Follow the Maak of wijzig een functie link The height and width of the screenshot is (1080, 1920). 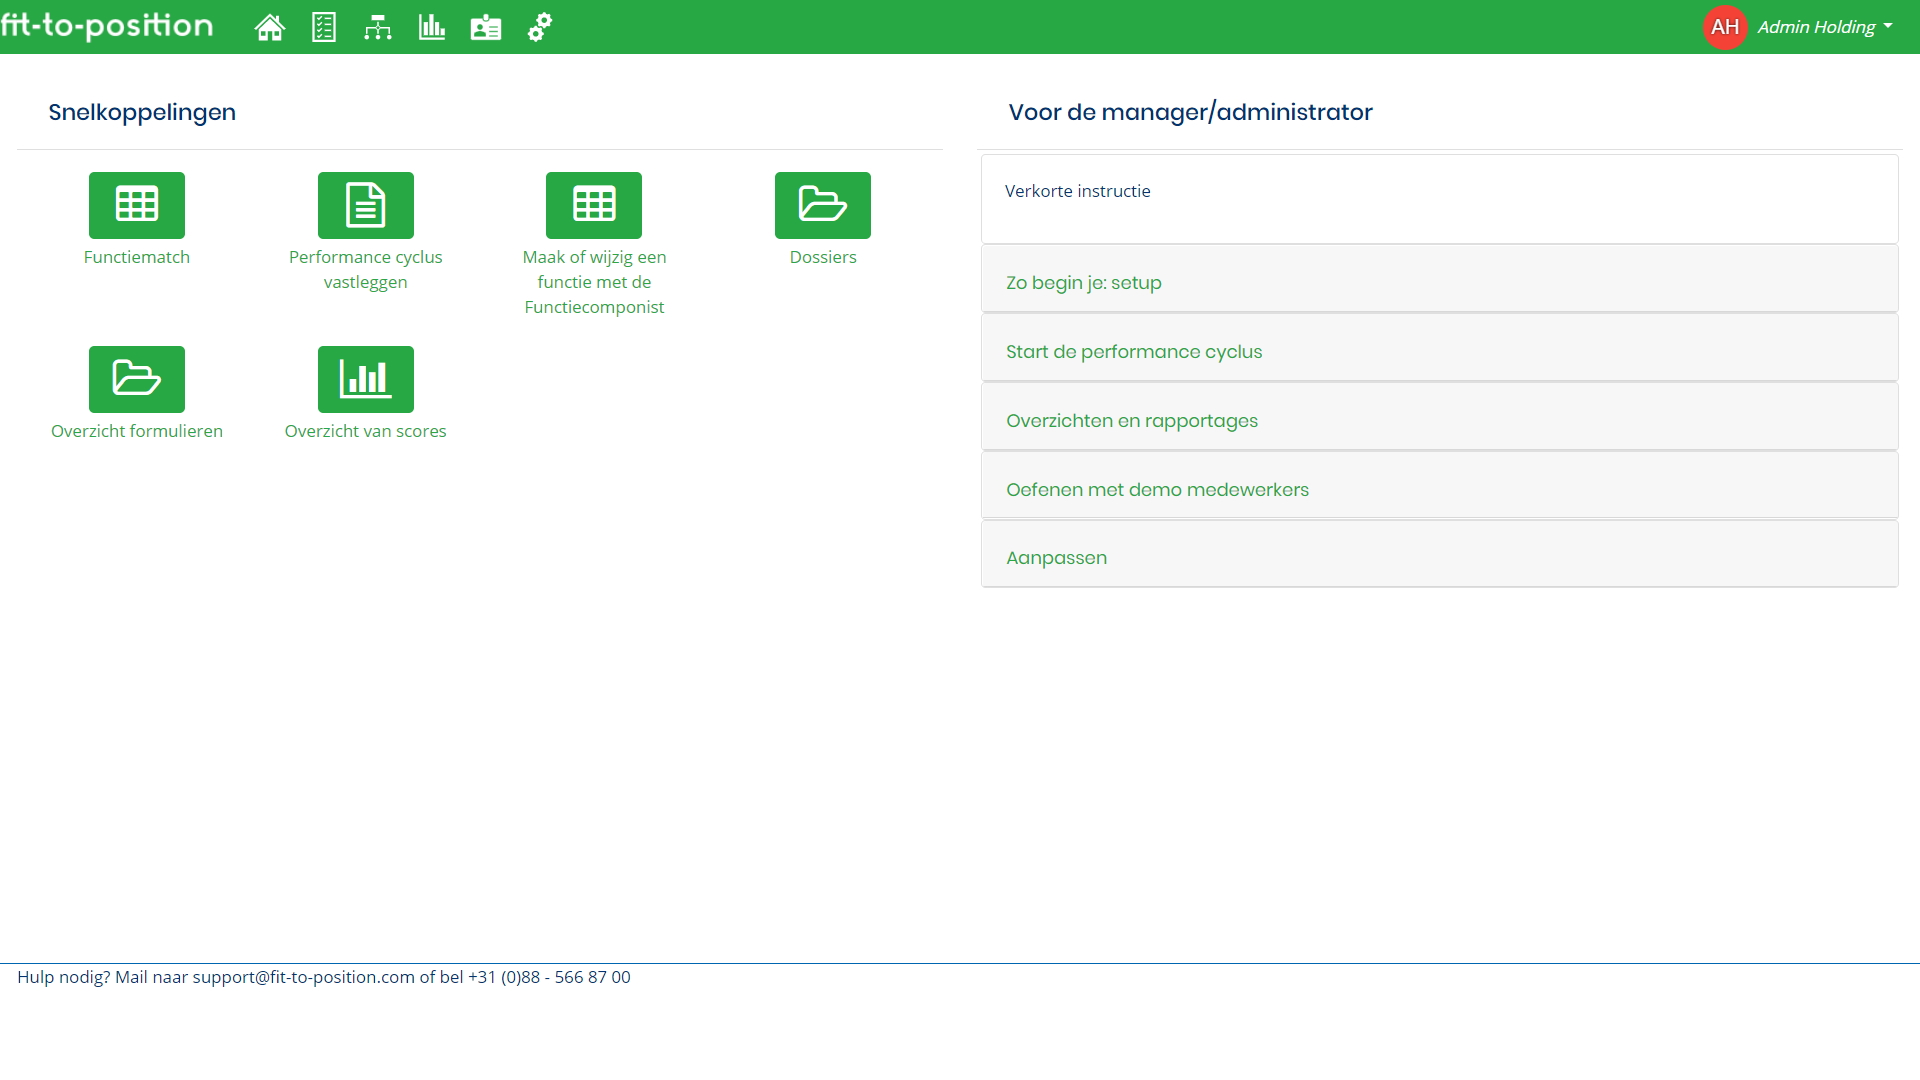pyautogui.click(x=594, y=282)
